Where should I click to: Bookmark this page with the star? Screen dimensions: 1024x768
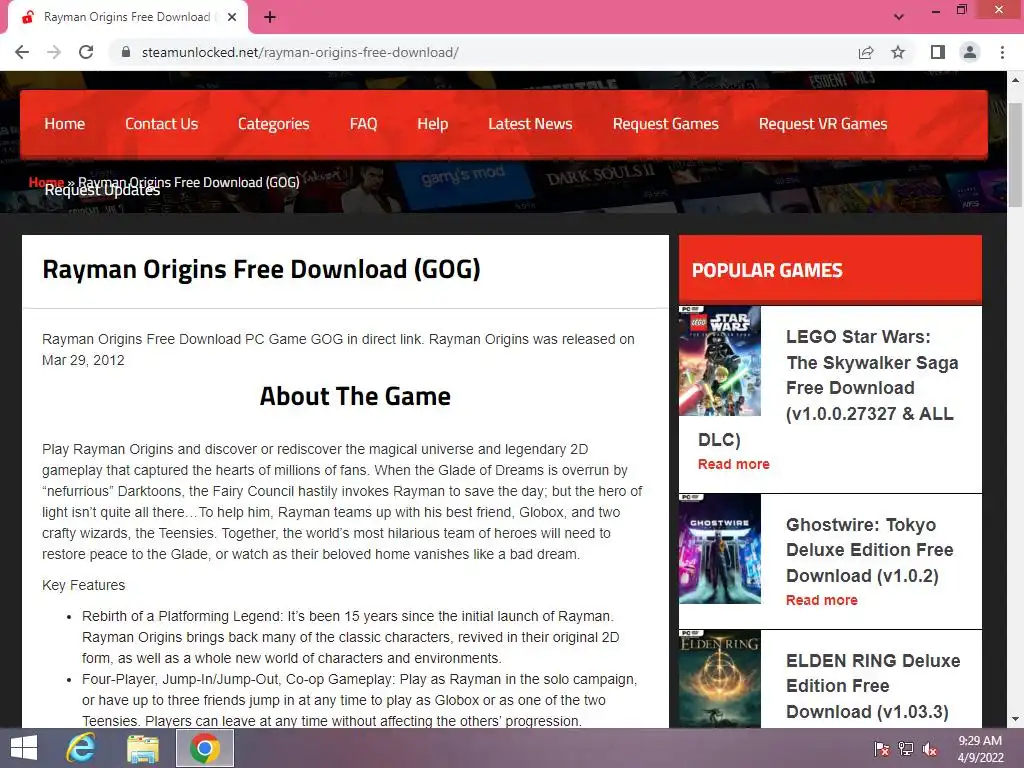898,52
